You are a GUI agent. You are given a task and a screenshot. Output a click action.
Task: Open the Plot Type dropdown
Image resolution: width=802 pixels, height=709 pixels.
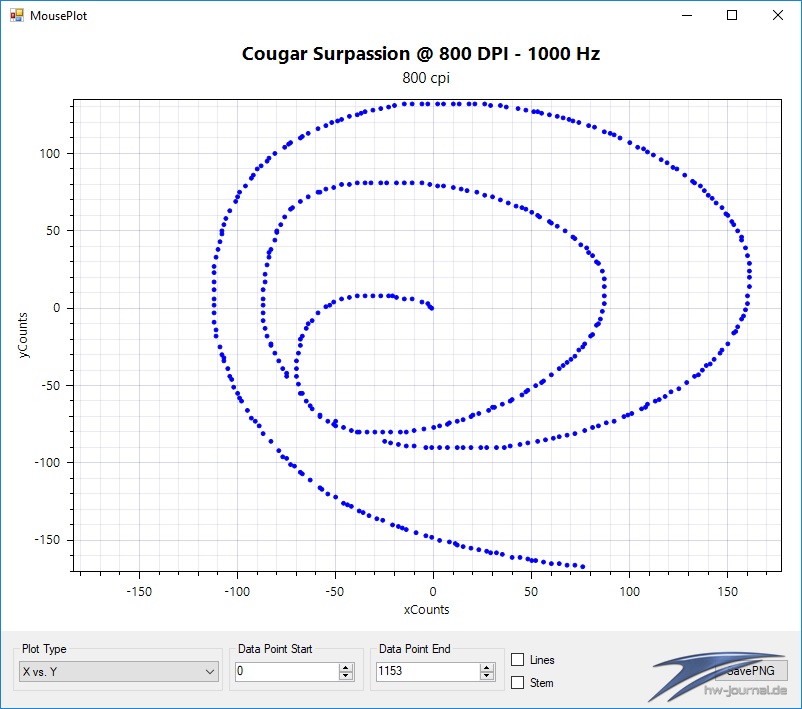(118, 671)
